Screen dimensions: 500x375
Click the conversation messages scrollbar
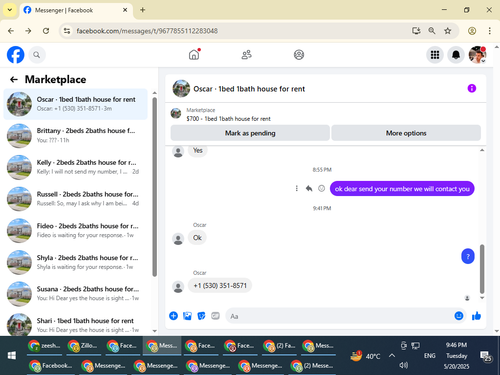(x=482, y=269)
